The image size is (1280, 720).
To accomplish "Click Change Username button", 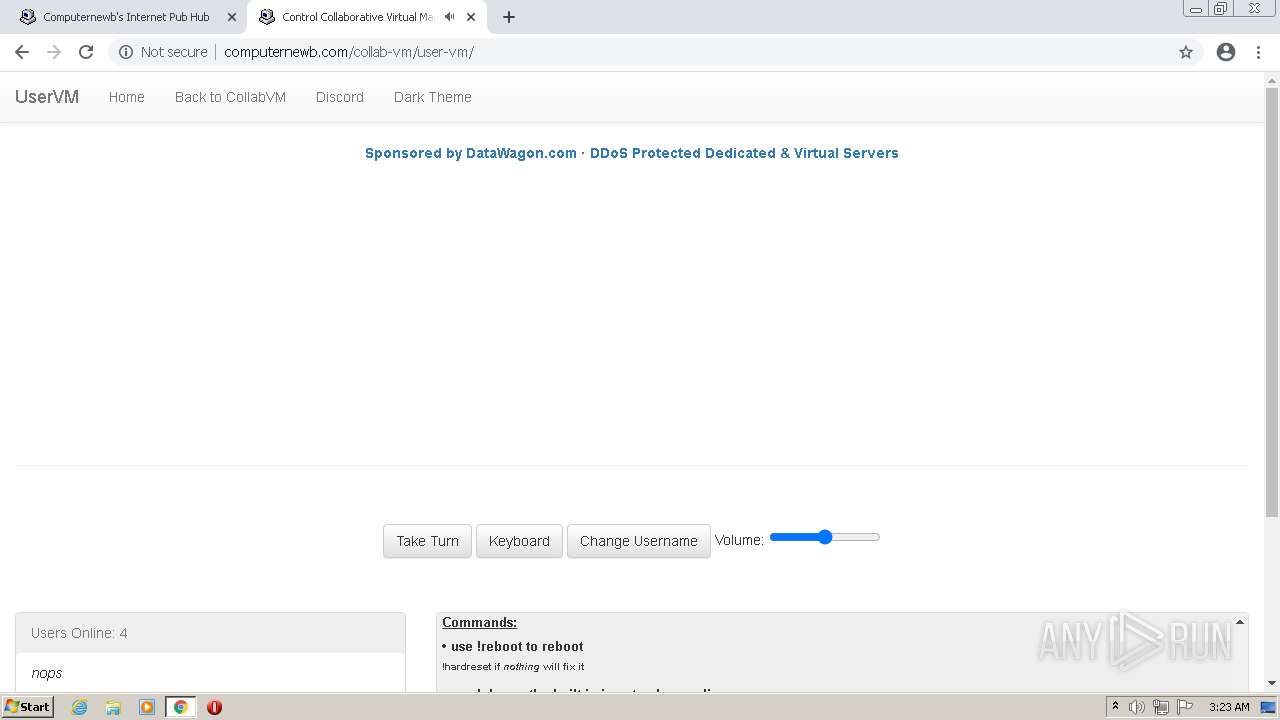I will coord(638,541).
